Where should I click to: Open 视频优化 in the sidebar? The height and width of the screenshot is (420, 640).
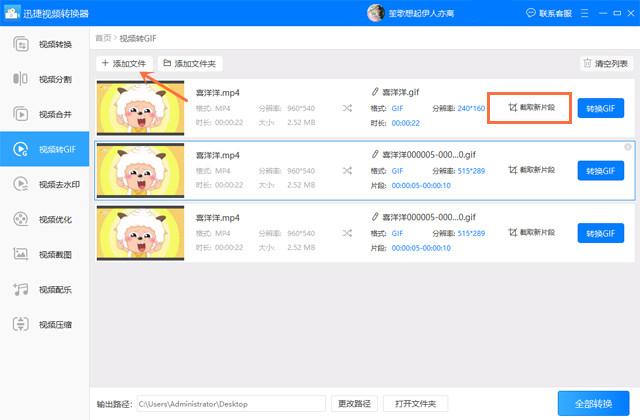pos(44,220)
